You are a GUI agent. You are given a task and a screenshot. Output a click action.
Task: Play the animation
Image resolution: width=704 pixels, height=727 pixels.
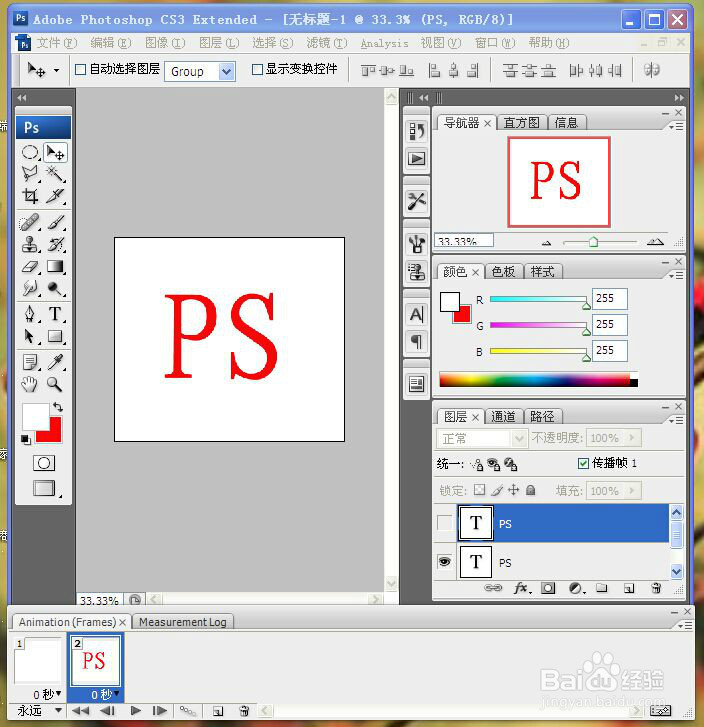pos(136,710)
